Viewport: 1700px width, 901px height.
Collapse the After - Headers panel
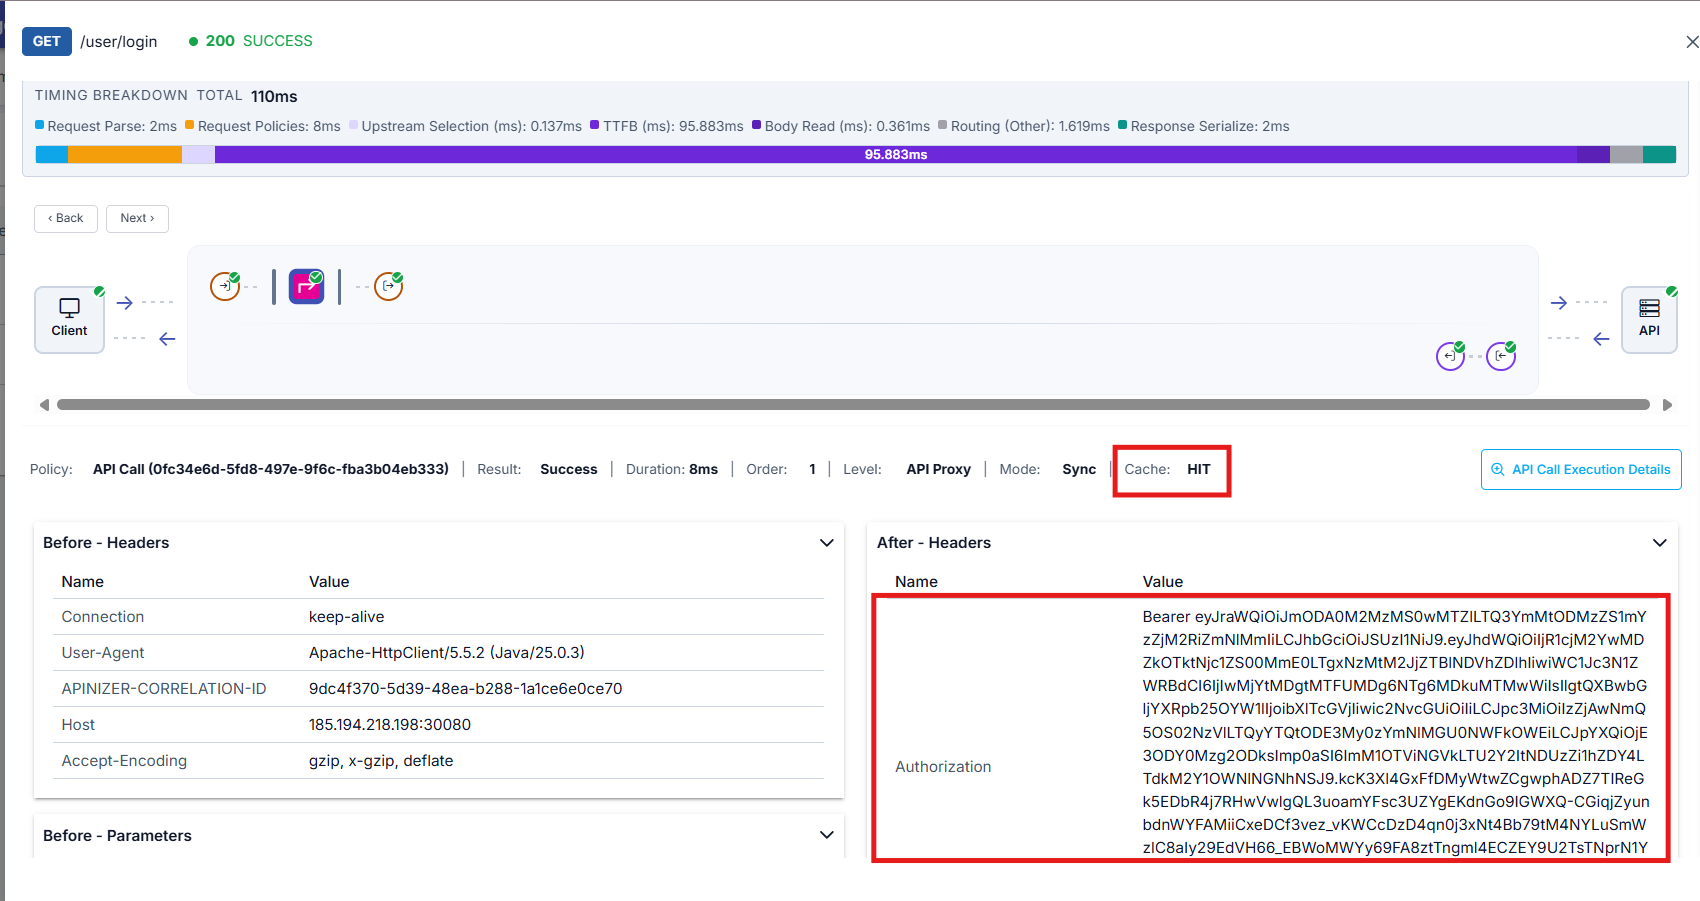(1660, 543)
